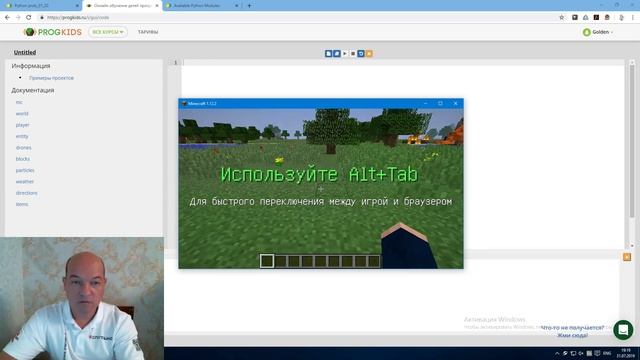This screenshot has width=640, height=360.
Task: Show hidden tray icons in taskbar
Action: tap(557, 353)
